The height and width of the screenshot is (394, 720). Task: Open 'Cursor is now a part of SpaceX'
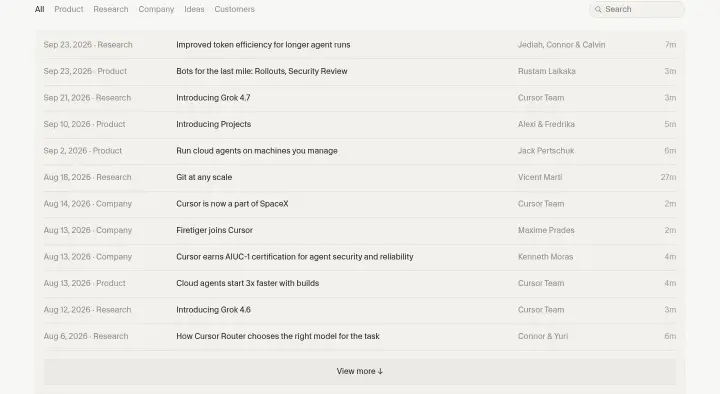coord(232,204)
